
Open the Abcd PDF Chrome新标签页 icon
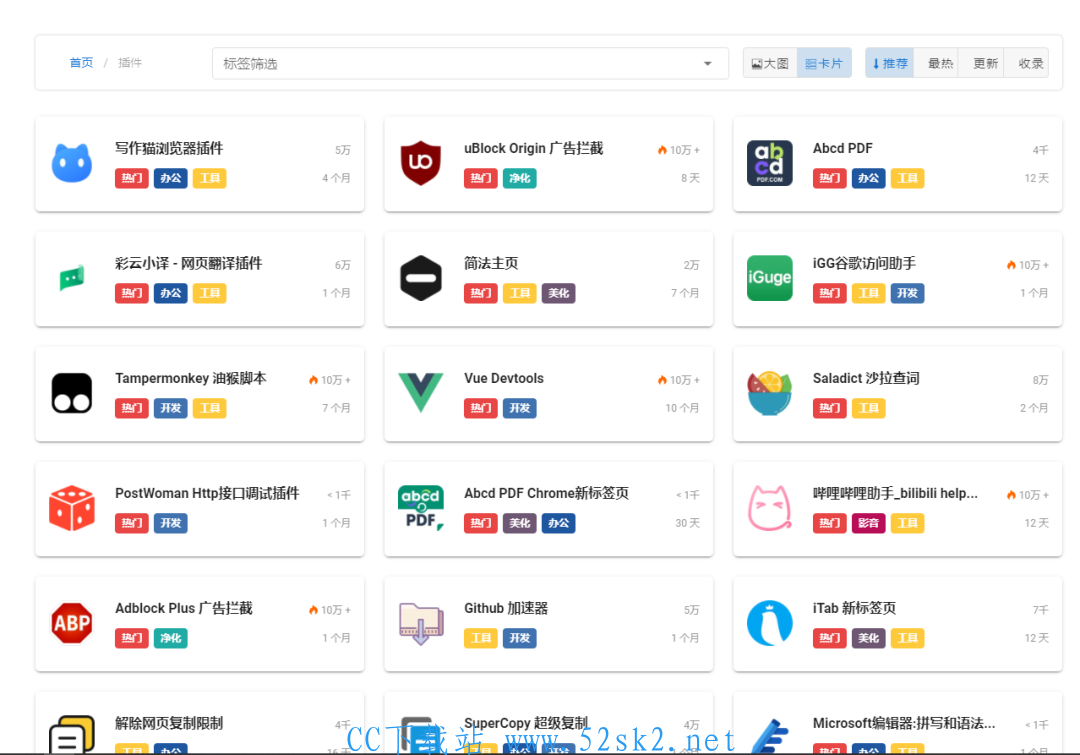tap(421, 508)
